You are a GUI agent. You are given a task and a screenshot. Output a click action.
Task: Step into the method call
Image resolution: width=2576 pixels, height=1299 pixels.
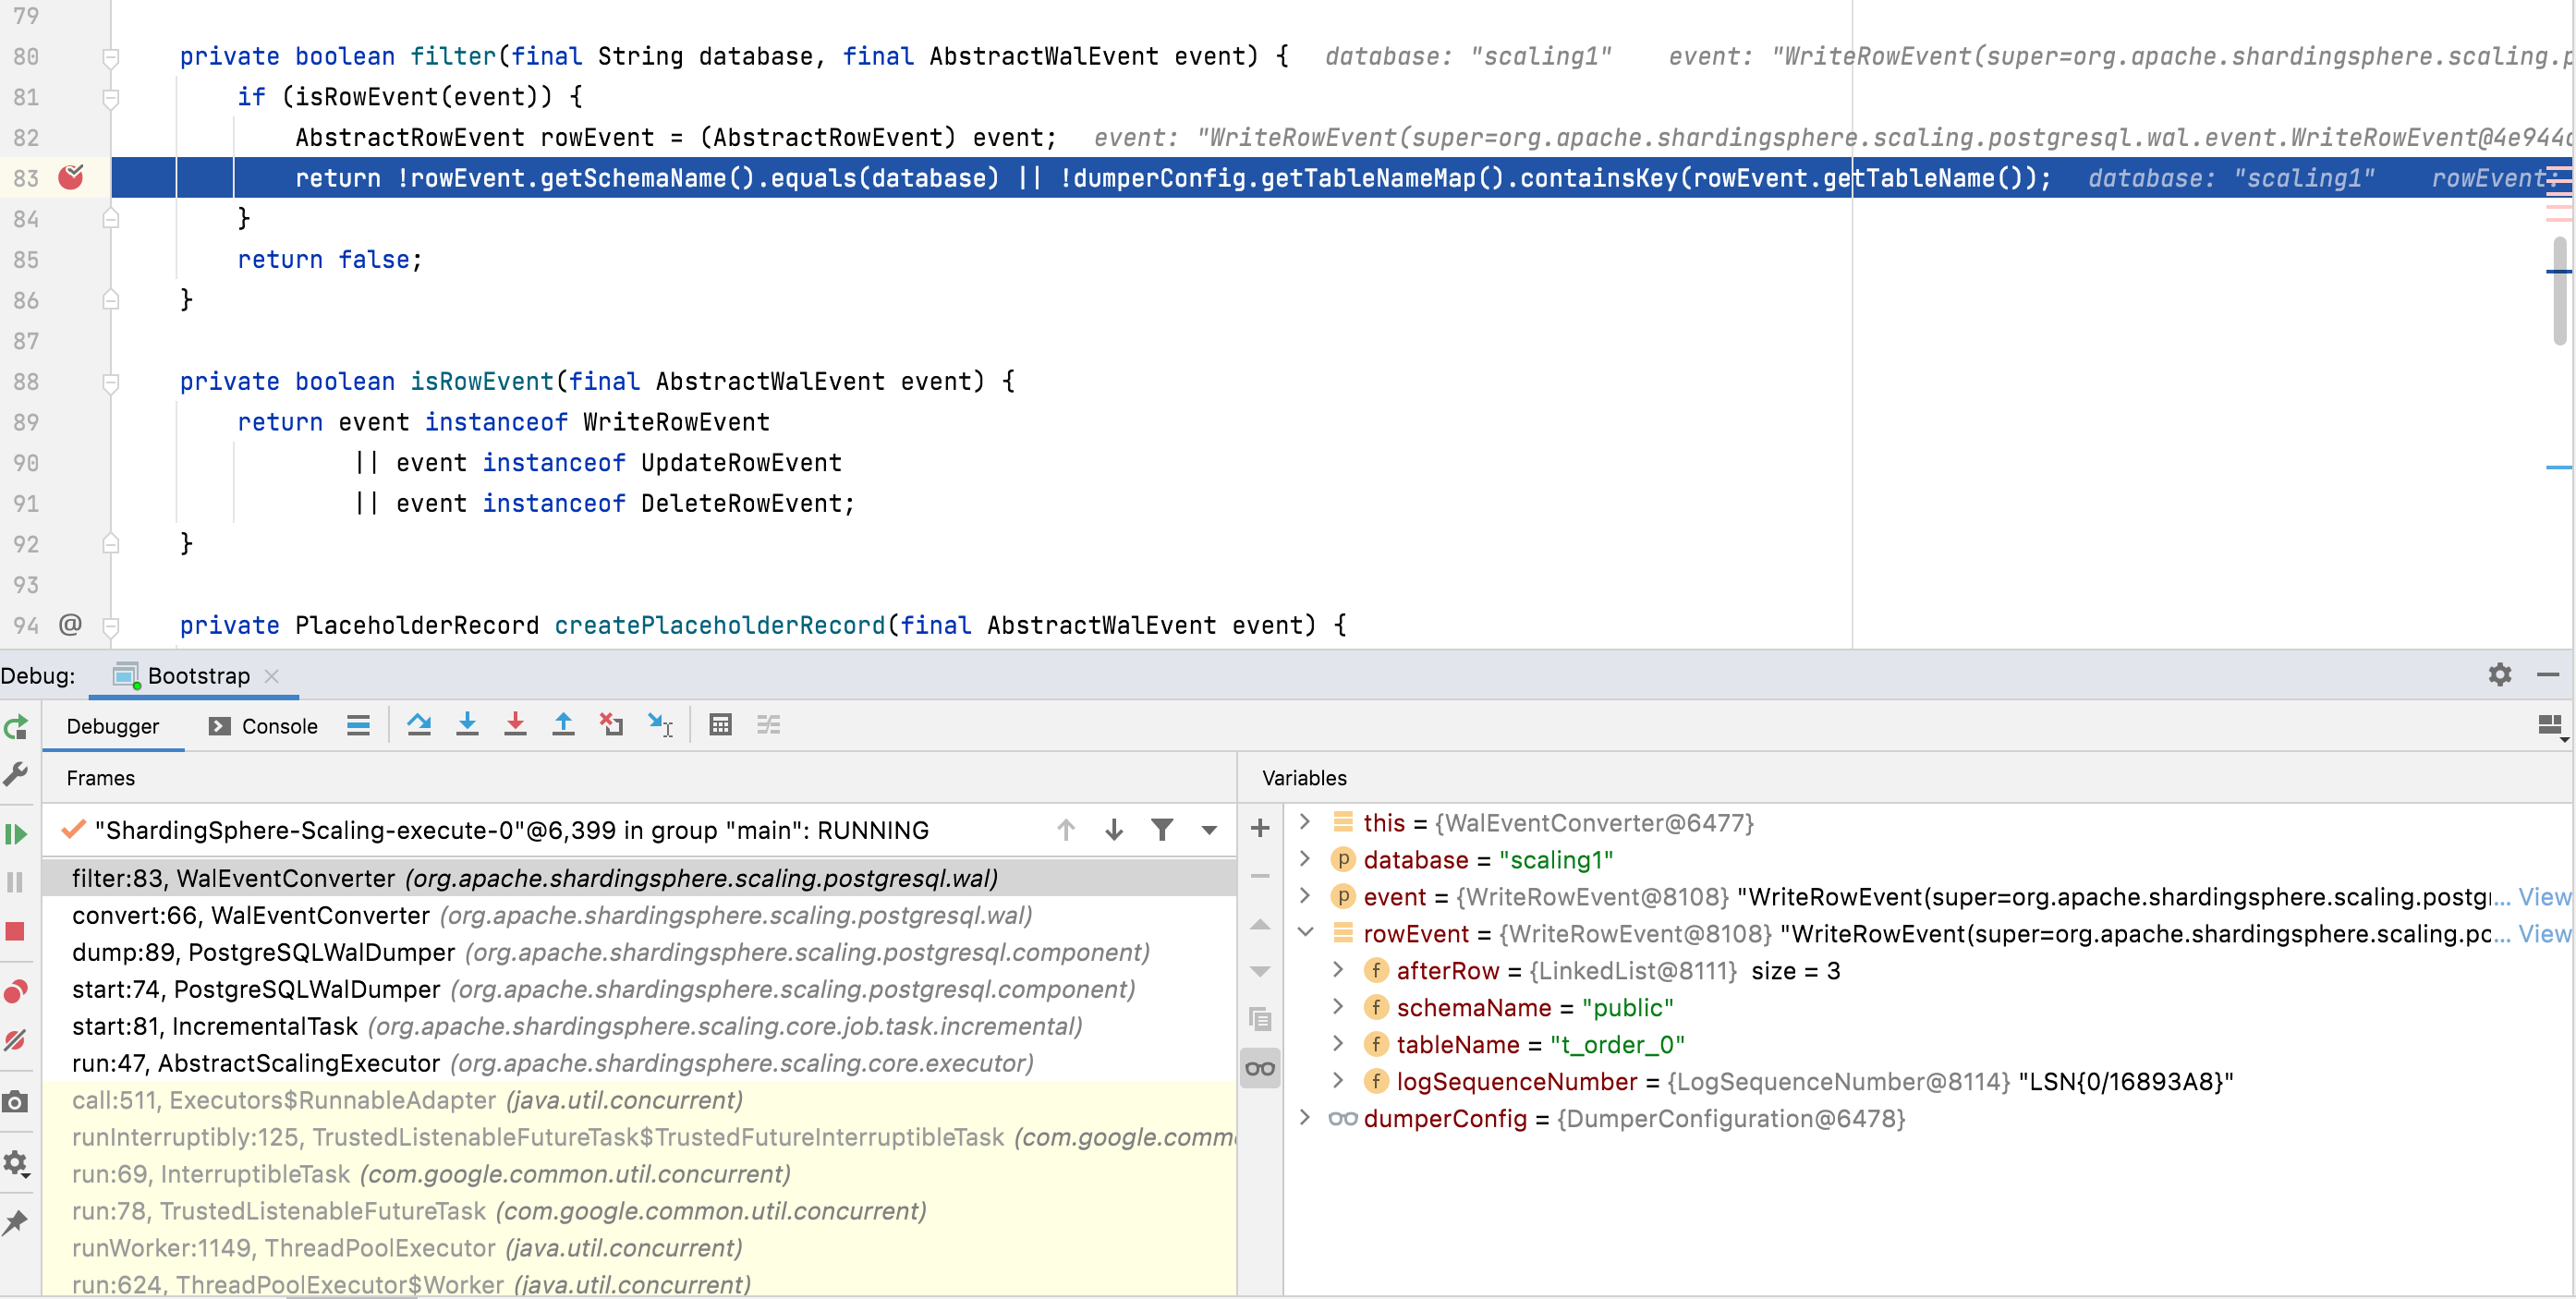[x=467, y=725]
